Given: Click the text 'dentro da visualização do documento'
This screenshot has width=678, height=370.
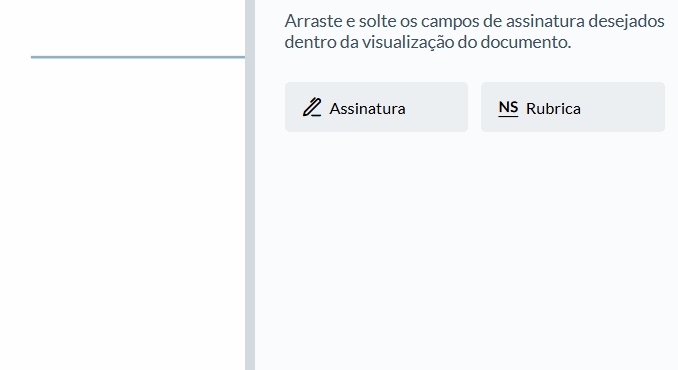Looking at the screenshot, I should 428,42.
